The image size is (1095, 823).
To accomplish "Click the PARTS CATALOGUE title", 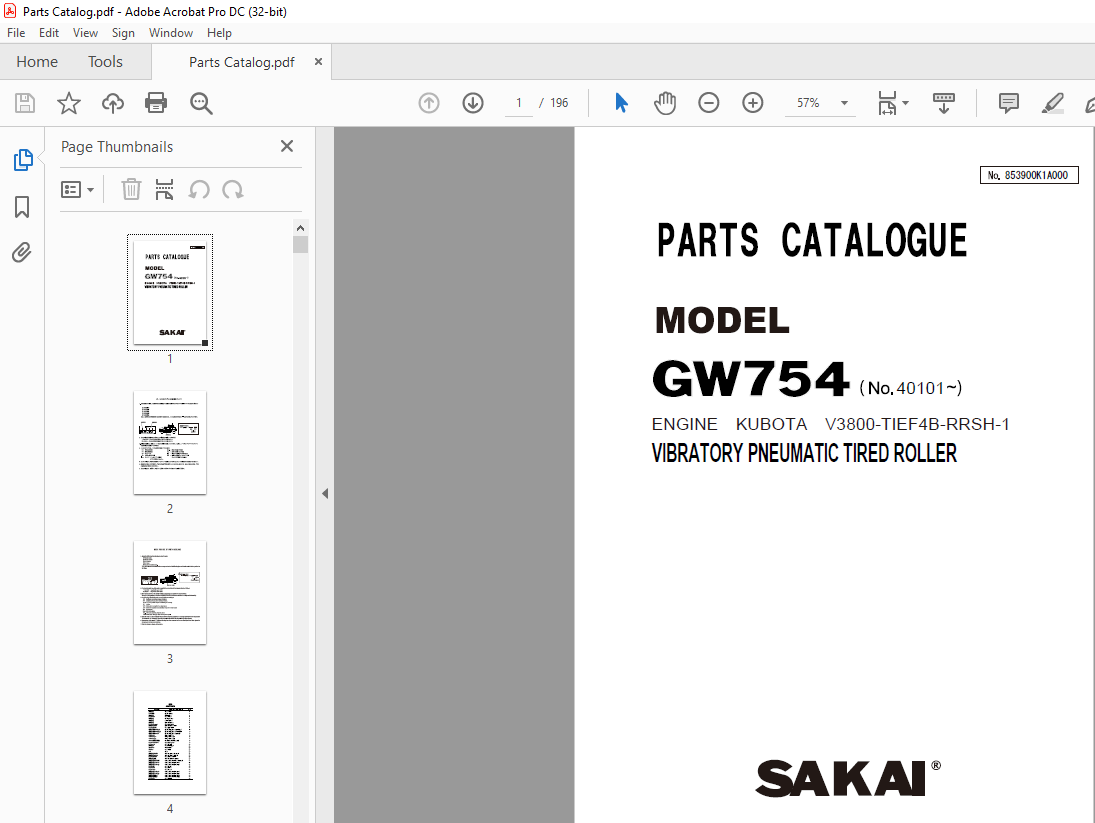I will pos(811,240).
